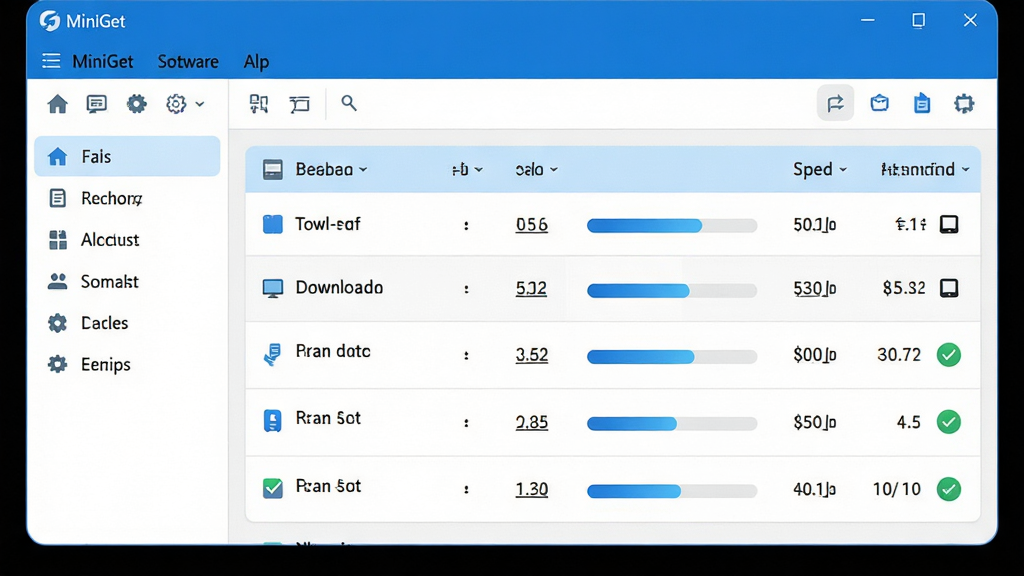Click the green check circle beside 4.5
Screen dimensions: 1024x576
(949, 422)
